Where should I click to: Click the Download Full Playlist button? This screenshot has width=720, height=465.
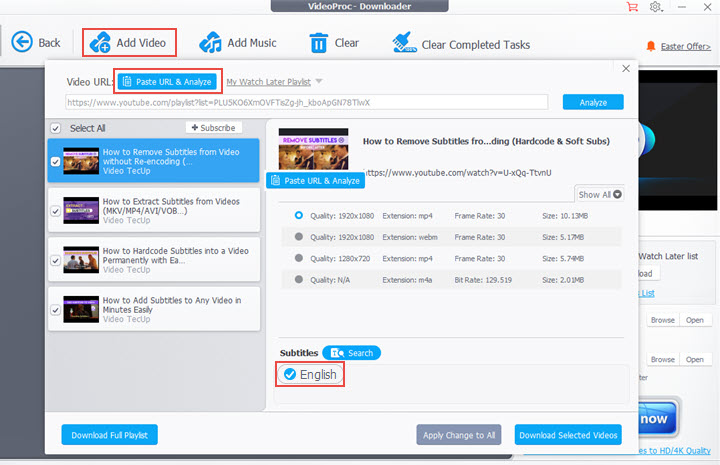click(x=110, y=434)
